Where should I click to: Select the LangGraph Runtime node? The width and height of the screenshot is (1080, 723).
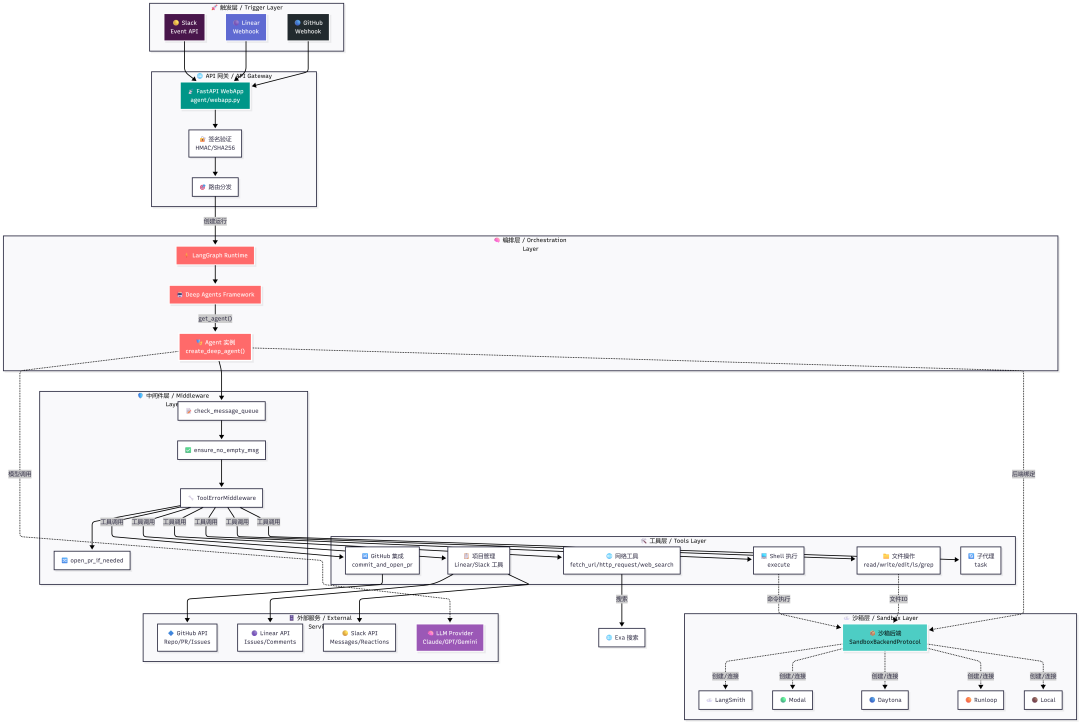tap(215, 255)
